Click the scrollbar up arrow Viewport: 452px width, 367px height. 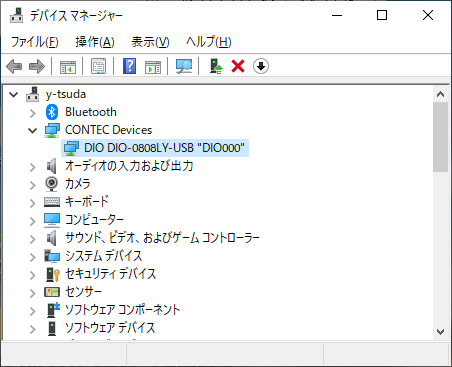click(440, 94)
